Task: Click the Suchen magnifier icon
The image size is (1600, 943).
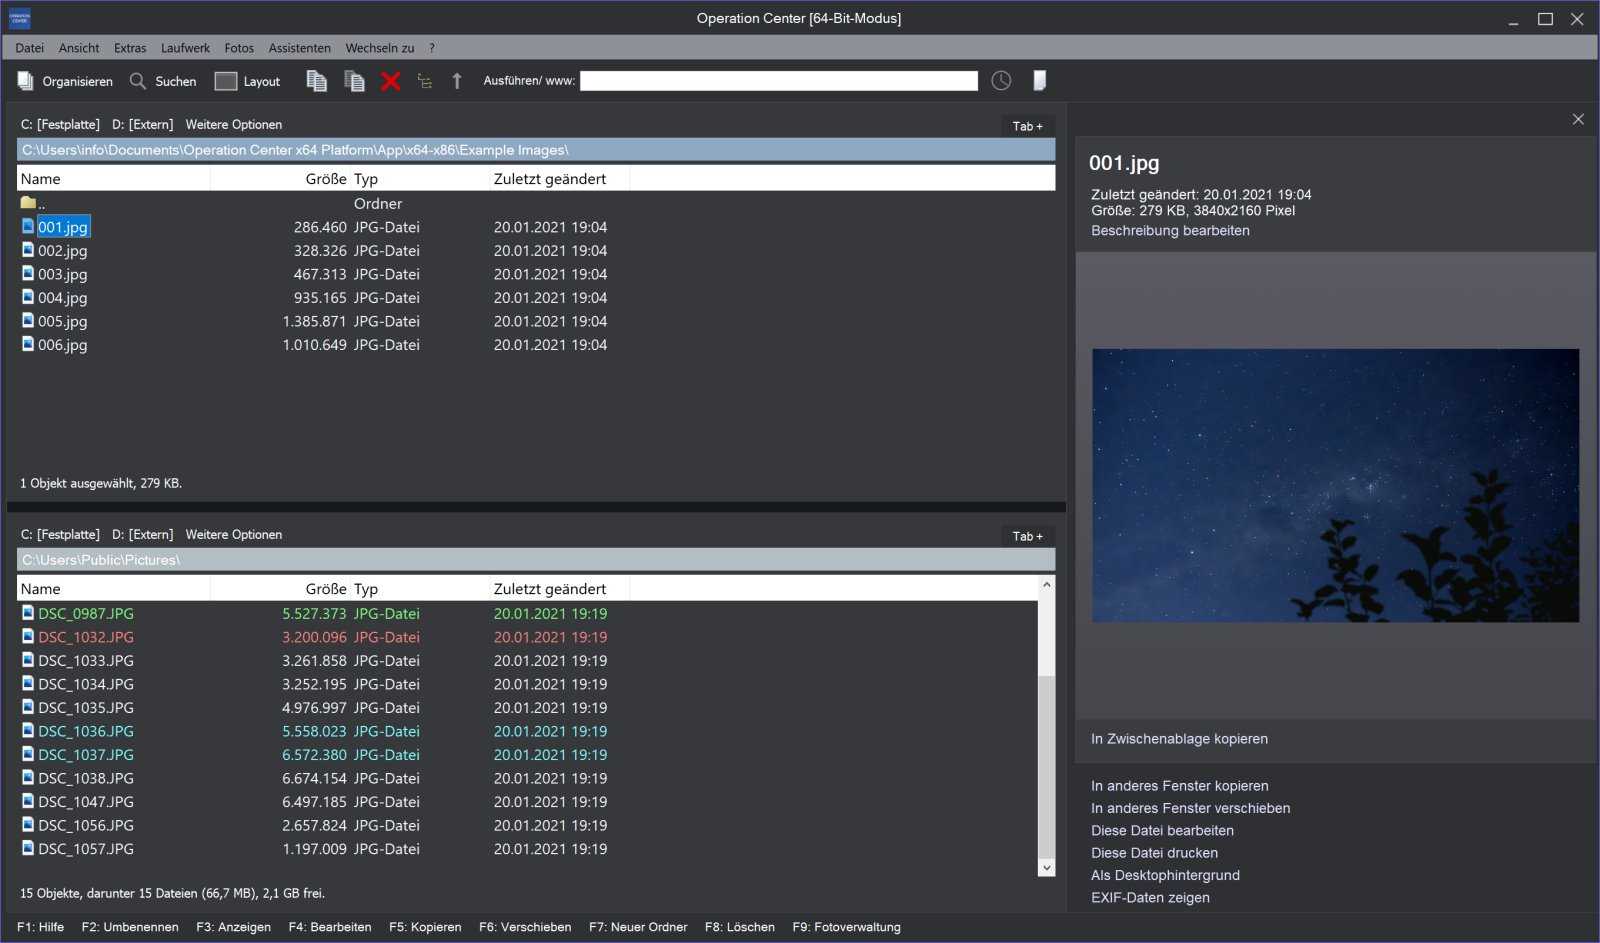Action: (138, 81)
